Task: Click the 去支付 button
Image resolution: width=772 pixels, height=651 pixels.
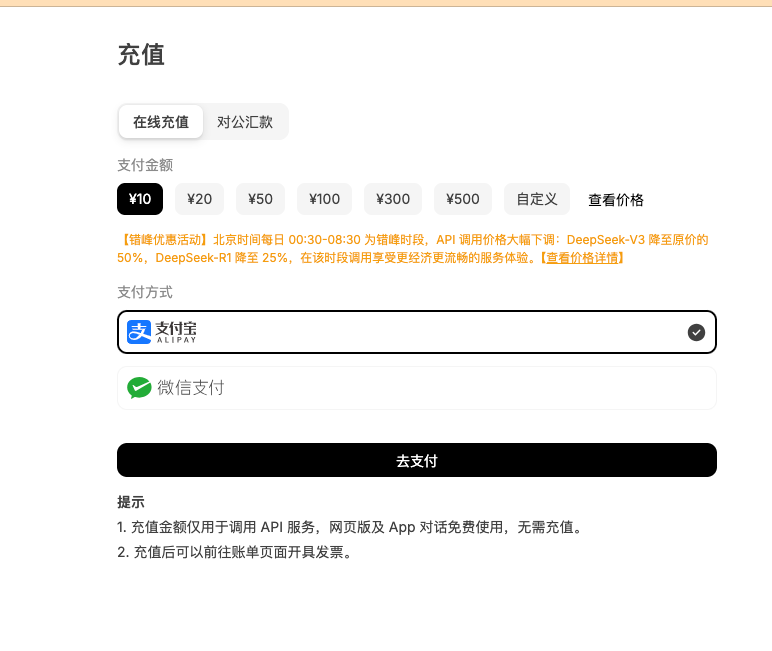Action: [417, 460]
